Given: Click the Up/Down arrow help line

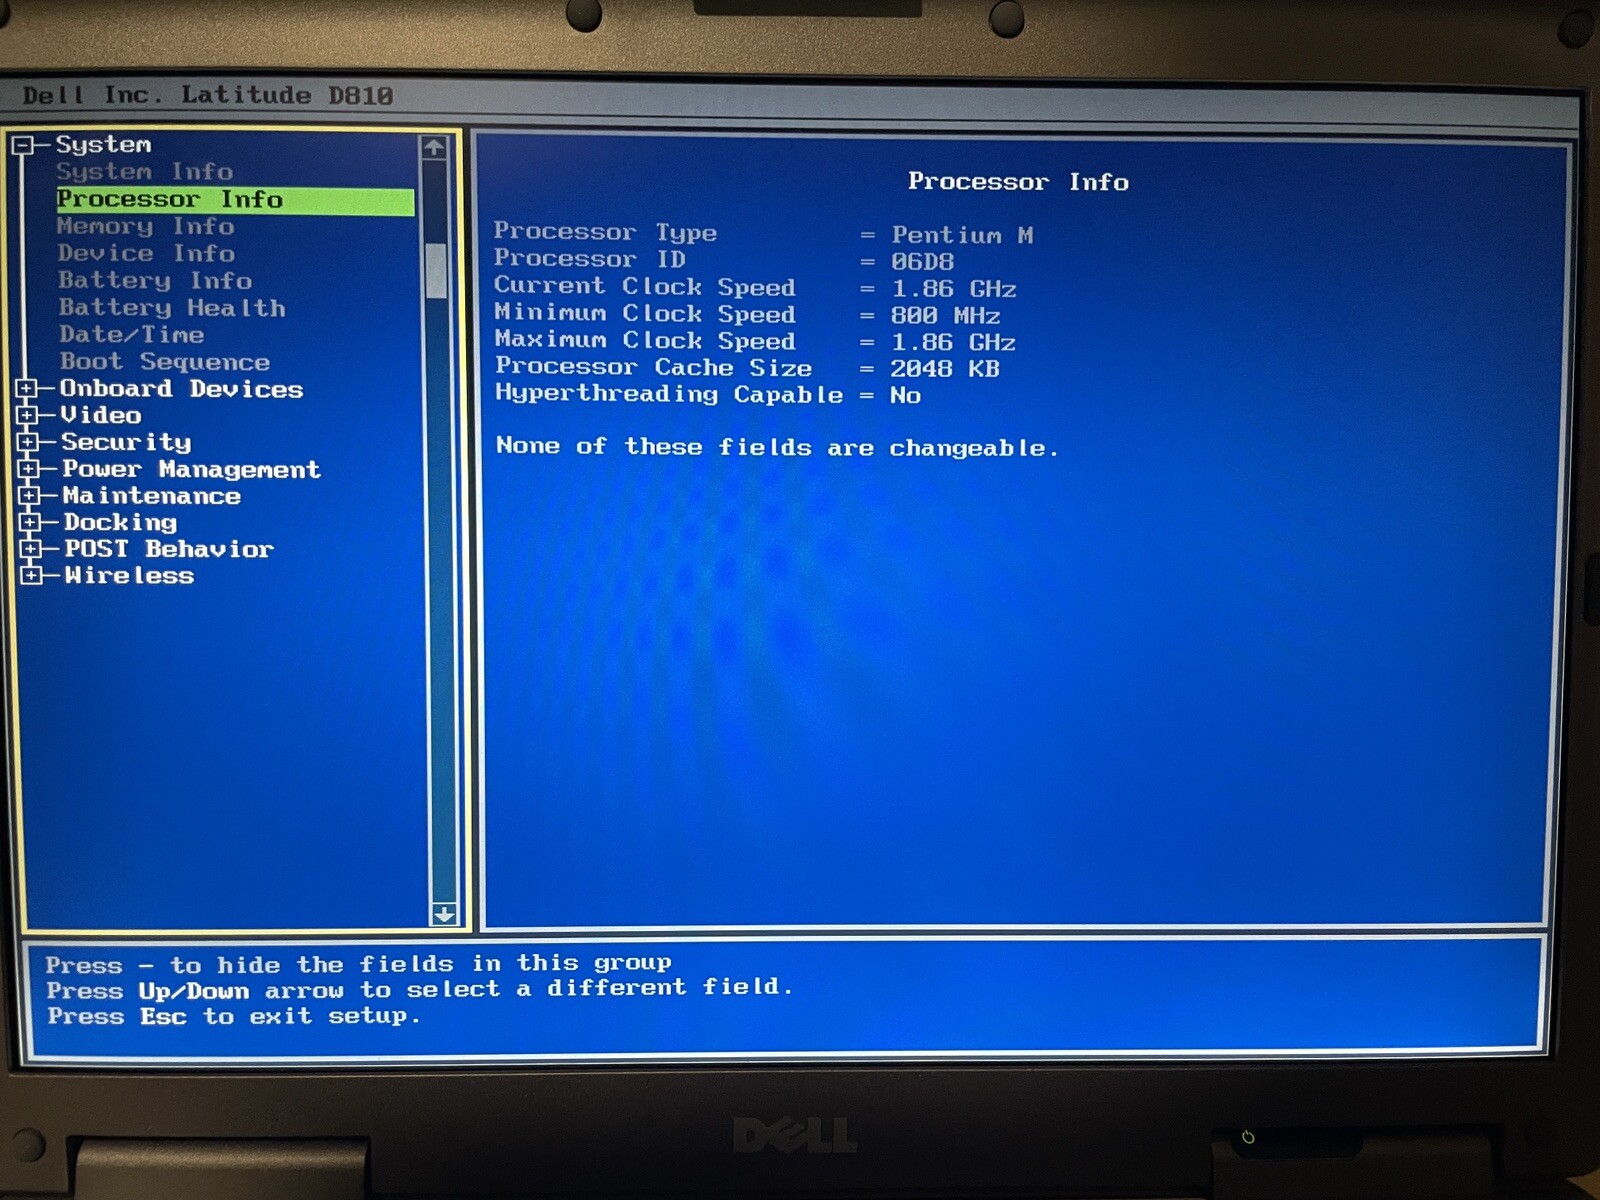Looking at the screenshot, I should [x=420, y=989].
